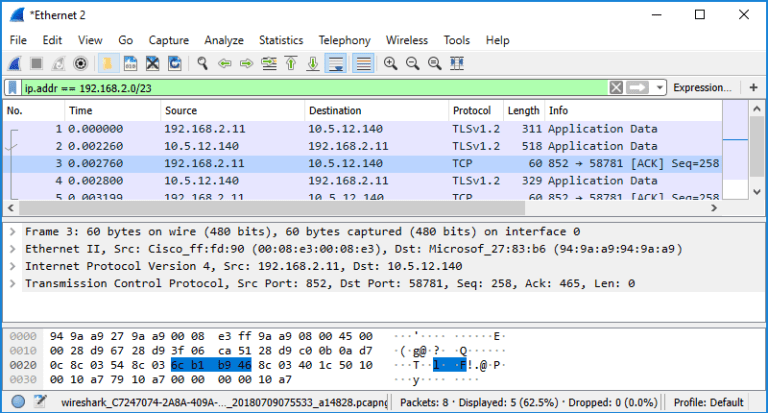Add a filter button with plus
The image size is (768, 413).
tap(753, 88)
